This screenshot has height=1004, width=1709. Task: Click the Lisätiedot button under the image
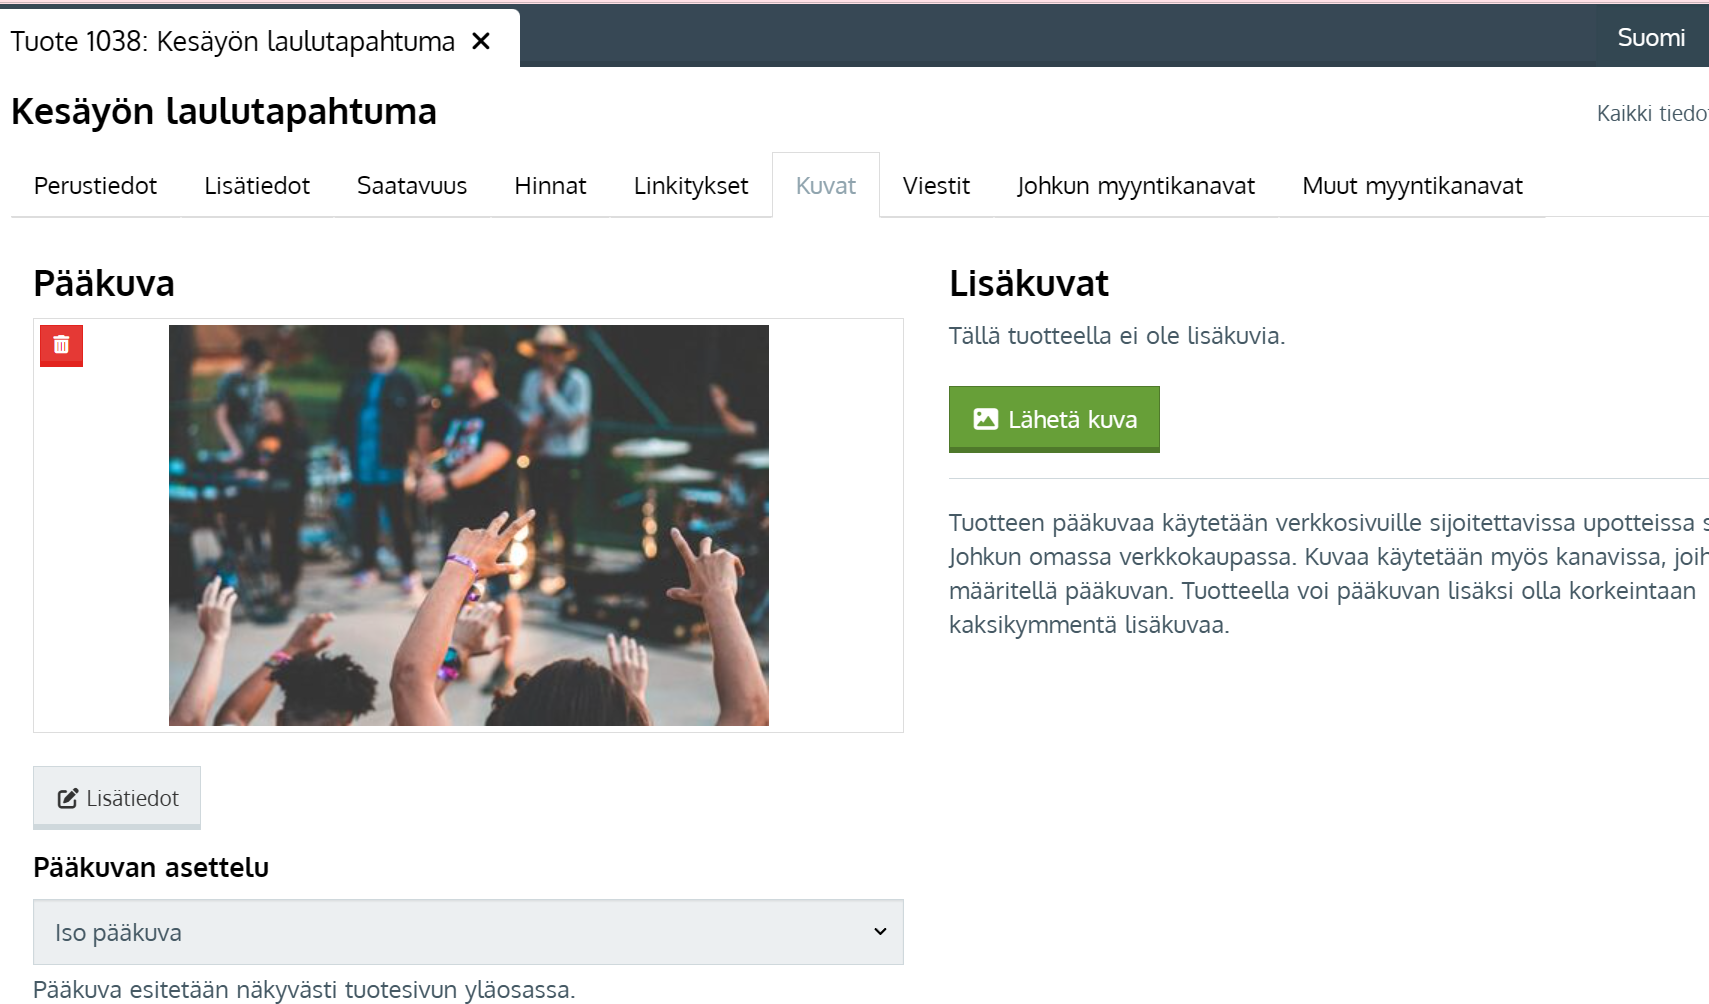[117, 798]
